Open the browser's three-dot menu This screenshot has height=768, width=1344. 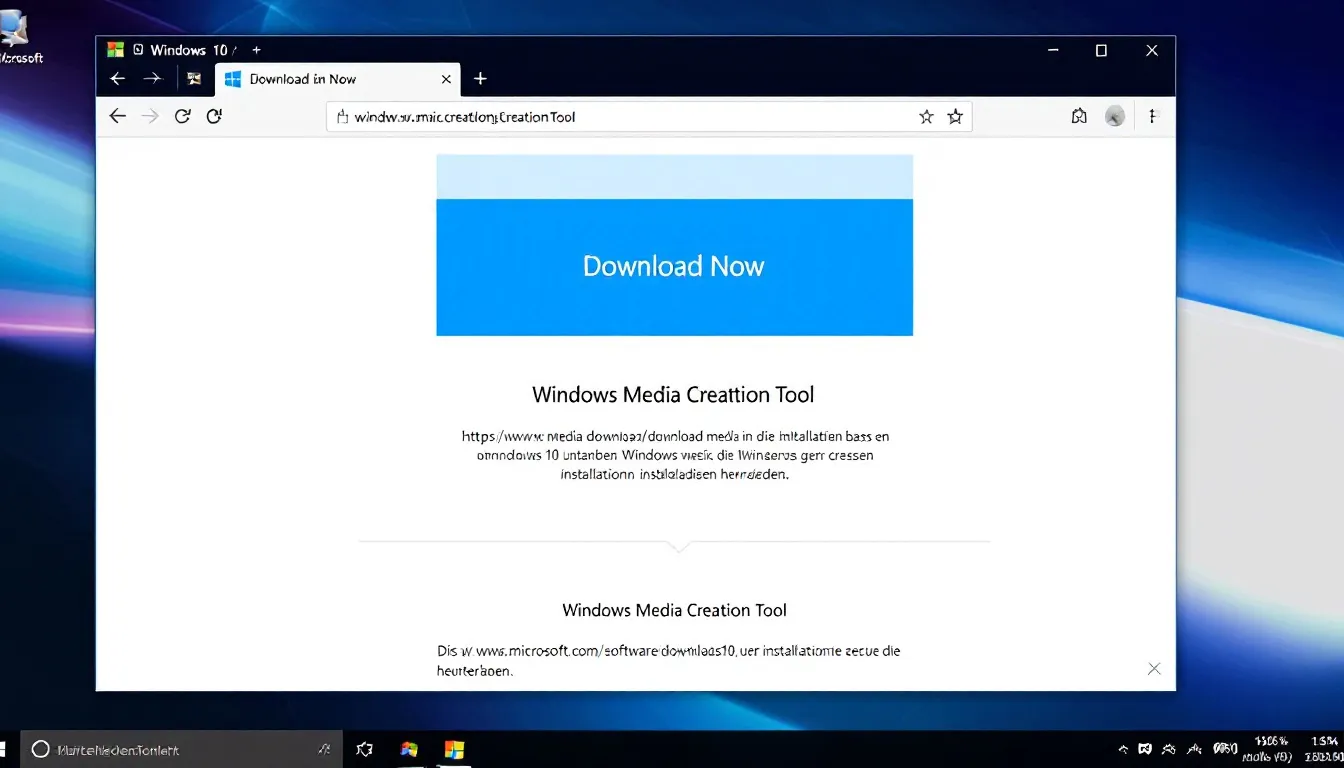coord(1153,116)
